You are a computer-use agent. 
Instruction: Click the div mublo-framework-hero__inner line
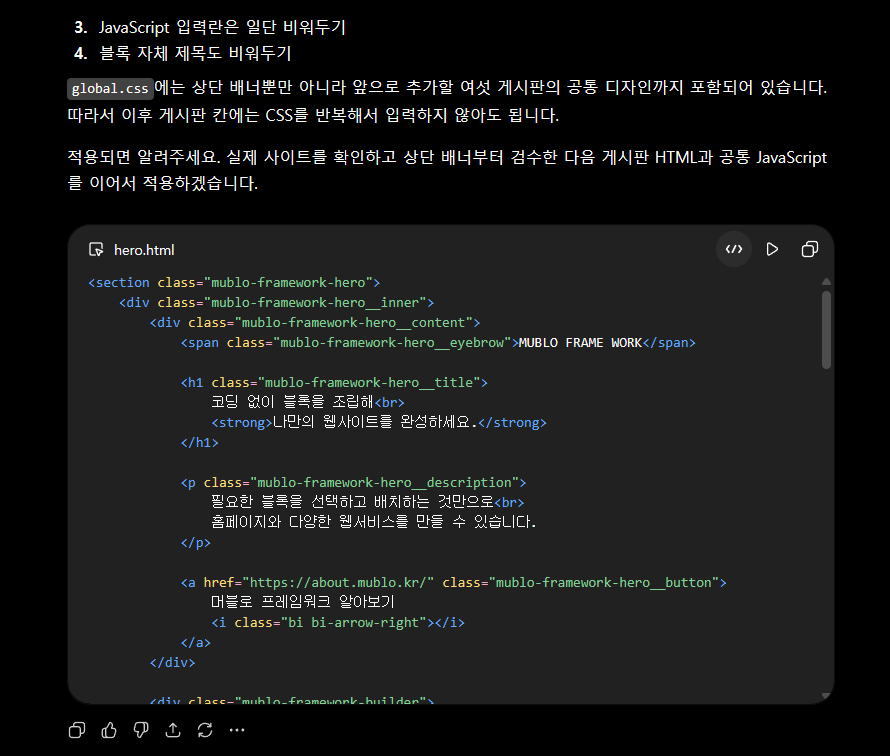[276, 303]
